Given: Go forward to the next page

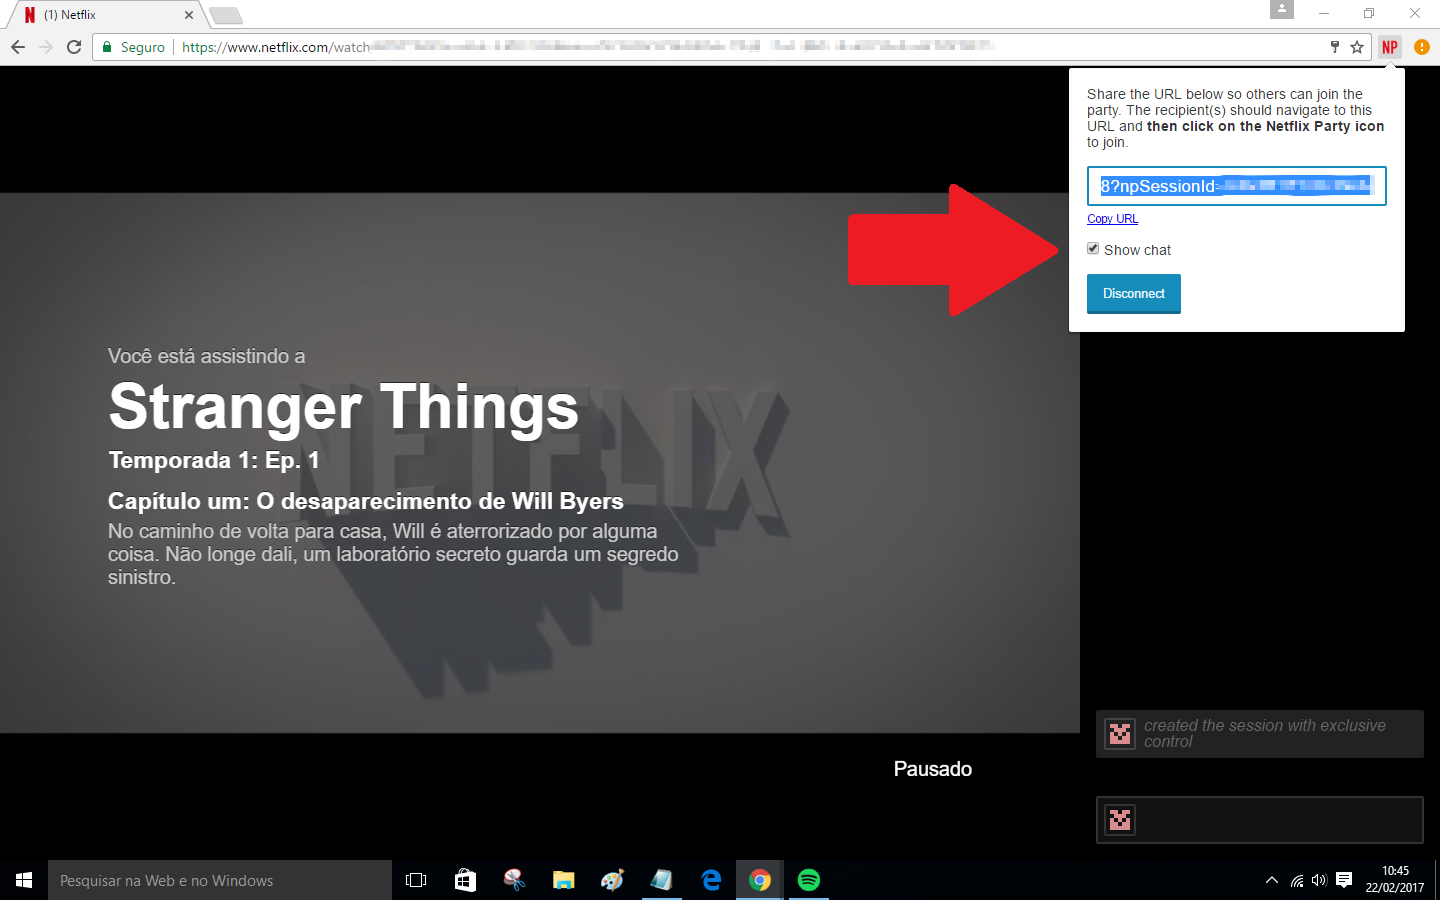Looking at the screenshot, I should pos(46,47).
